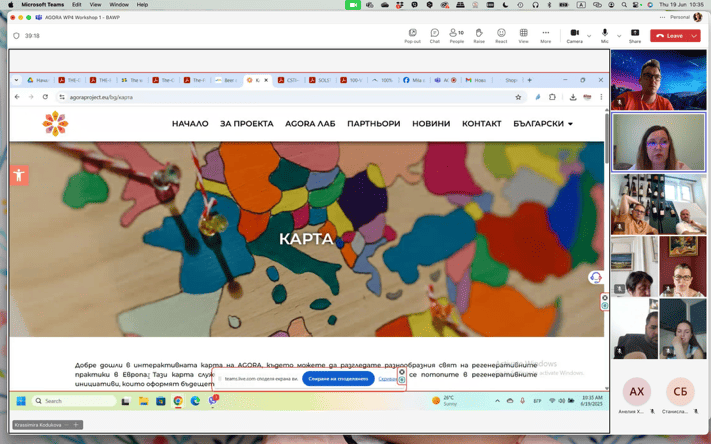
Task: Toggle the Camera on or off
Action: 574,35
